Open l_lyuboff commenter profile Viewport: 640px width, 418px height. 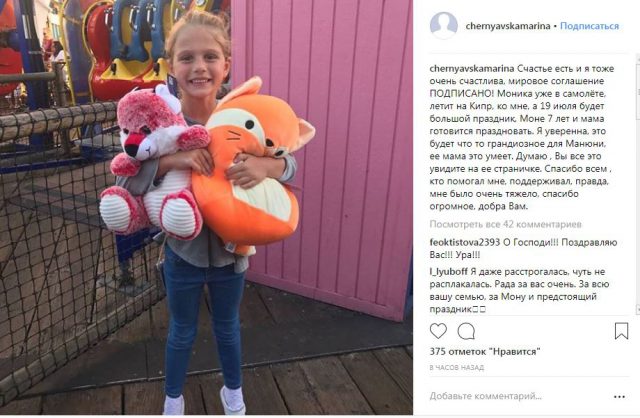449,272
